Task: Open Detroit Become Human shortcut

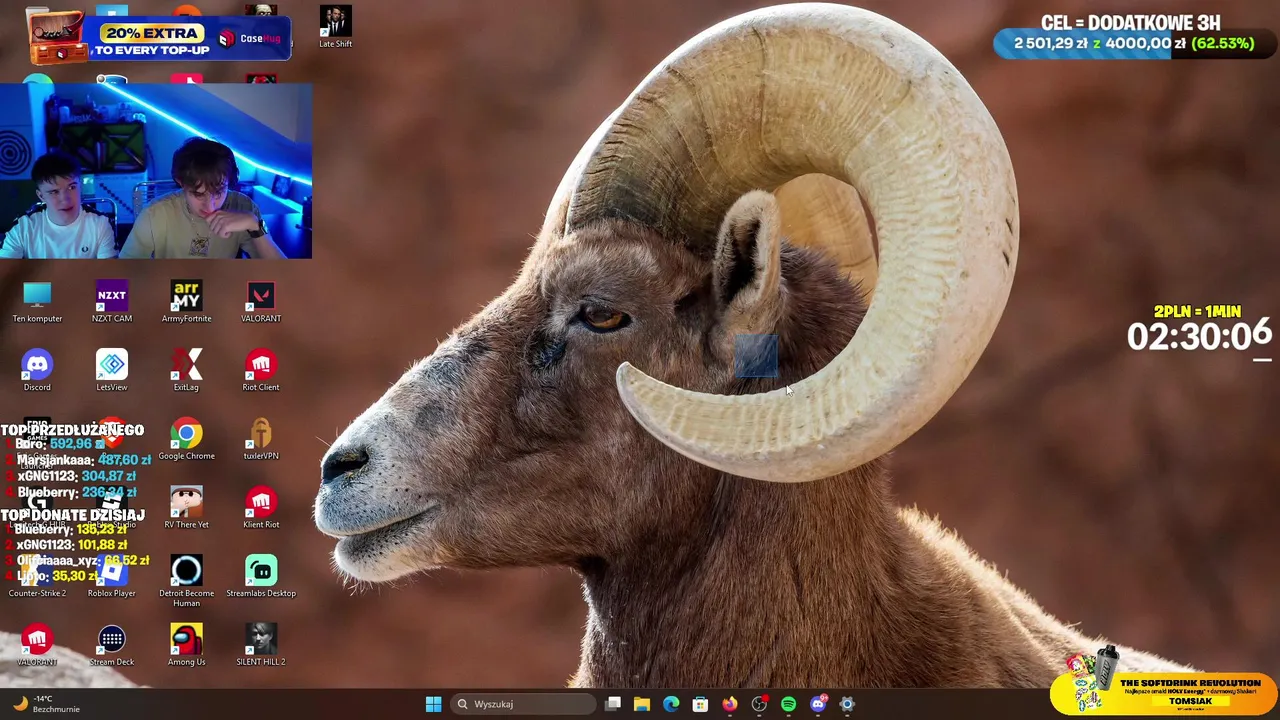Action: coord(186,581)
